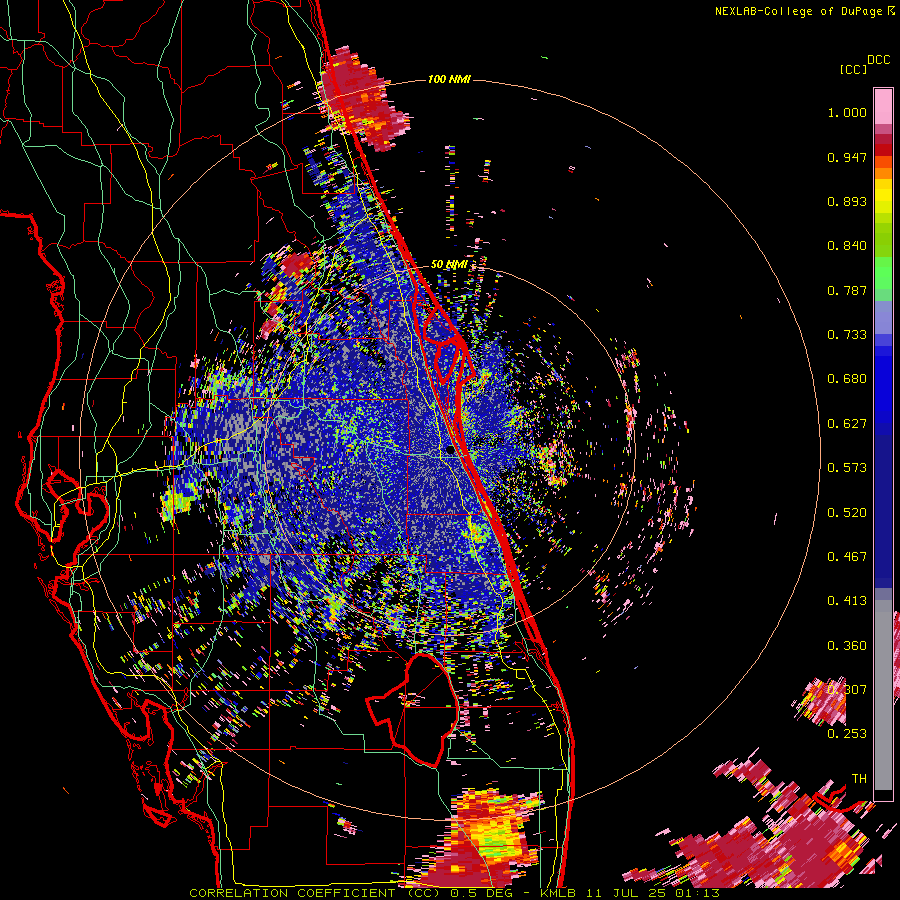Screen dimensions: 900x900
Task: Click the yellow segment of the color bar
Action: [883, 198]
